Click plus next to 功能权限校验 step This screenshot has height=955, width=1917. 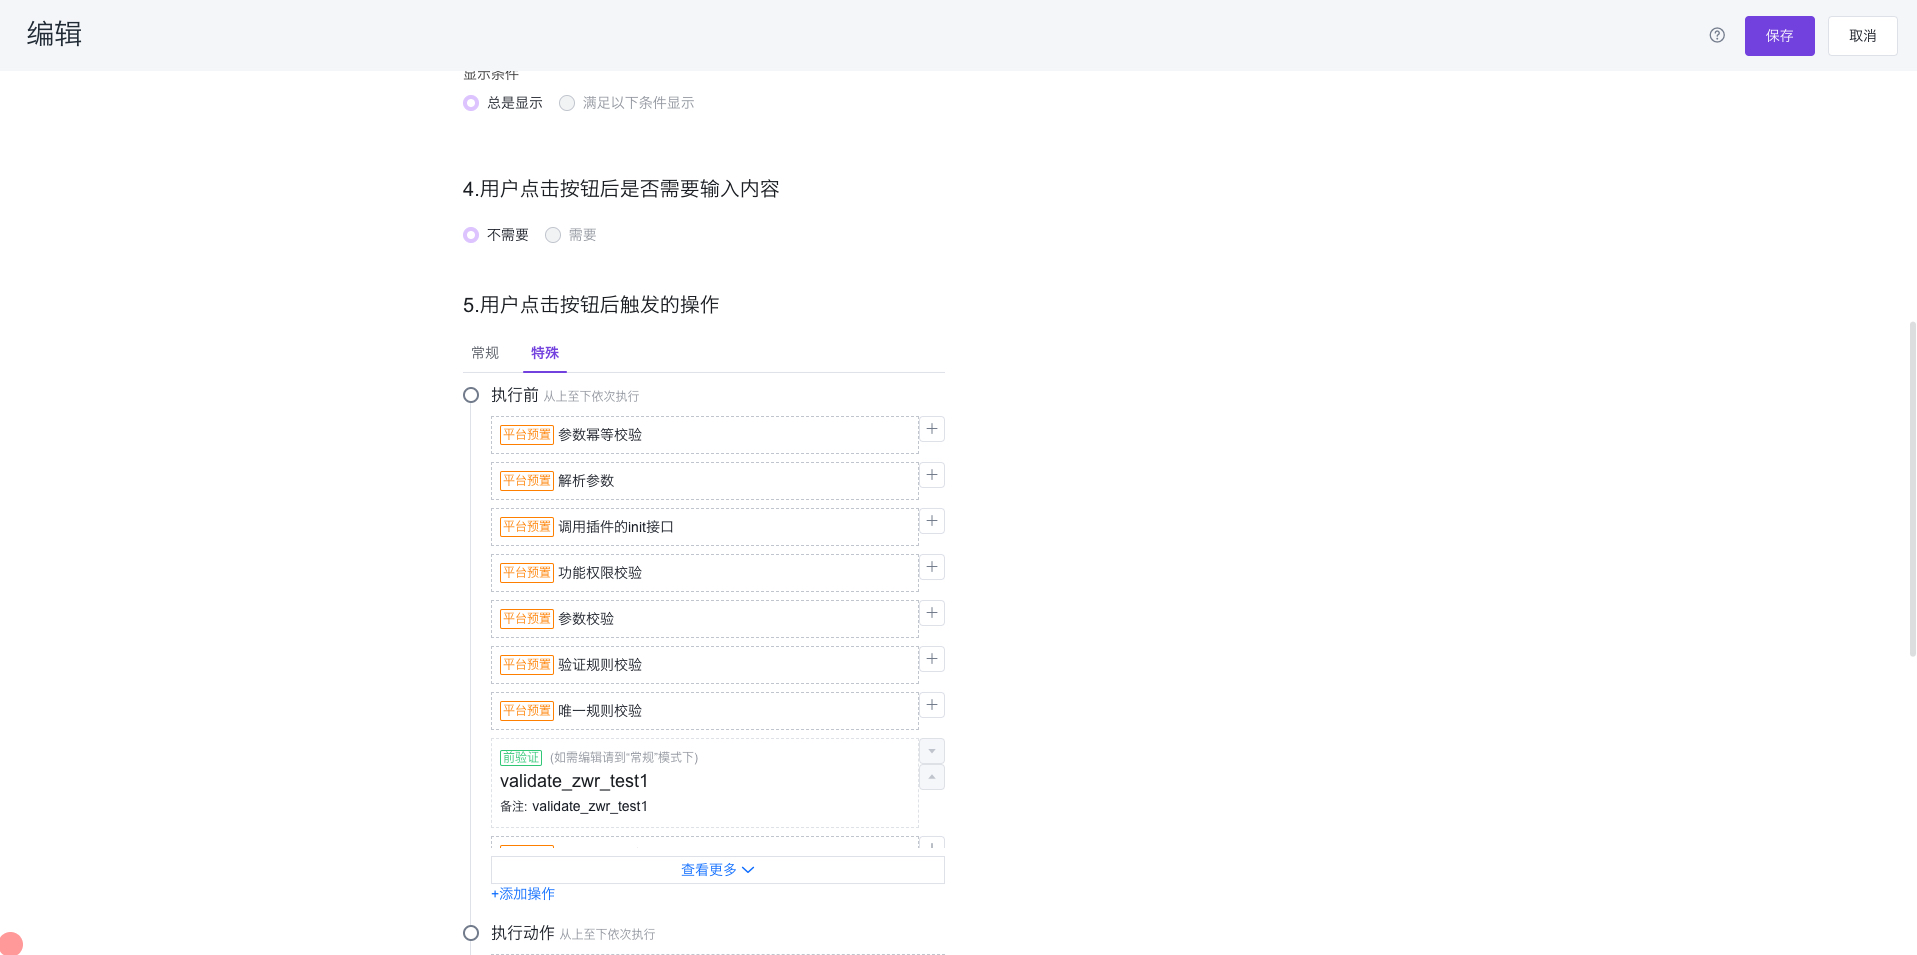(931, 567)
